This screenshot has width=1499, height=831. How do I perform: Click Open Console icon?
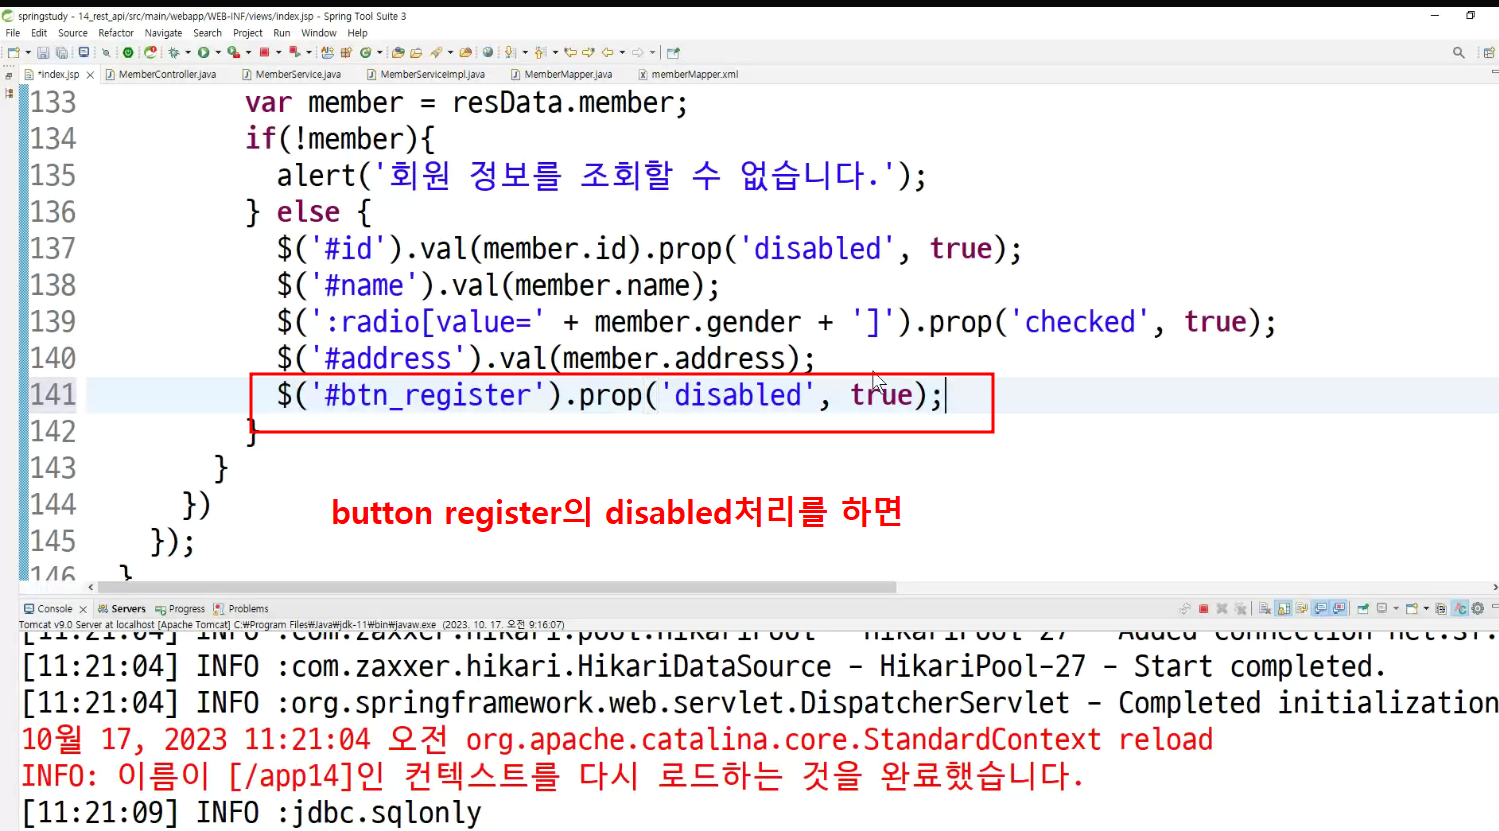(x=1411, y=608)
